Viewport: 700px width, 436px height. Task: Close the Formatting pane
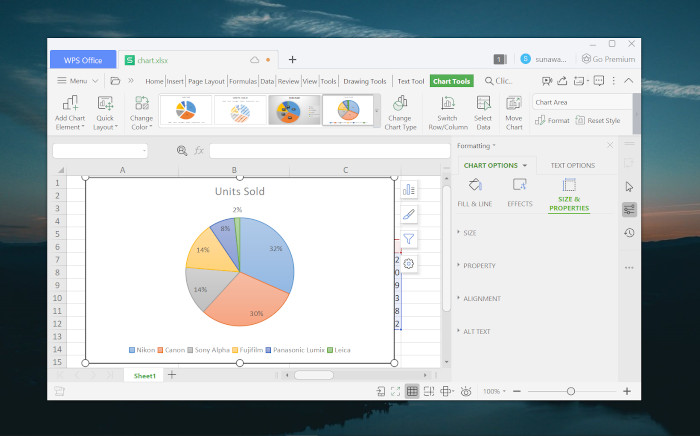[x=610, y=145]
